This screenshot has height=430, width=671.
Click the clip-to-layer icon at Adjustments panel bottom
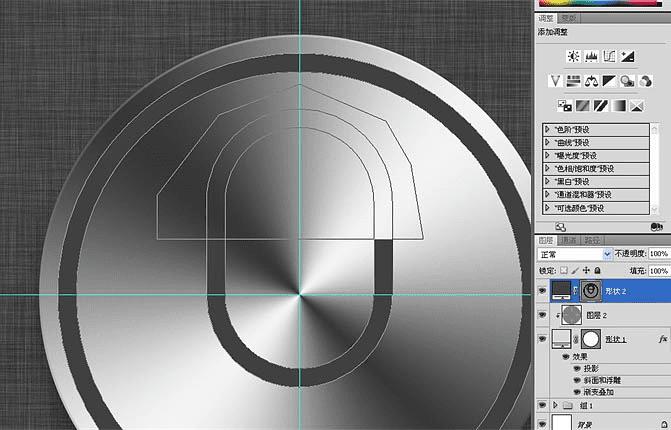click(656, 227)
